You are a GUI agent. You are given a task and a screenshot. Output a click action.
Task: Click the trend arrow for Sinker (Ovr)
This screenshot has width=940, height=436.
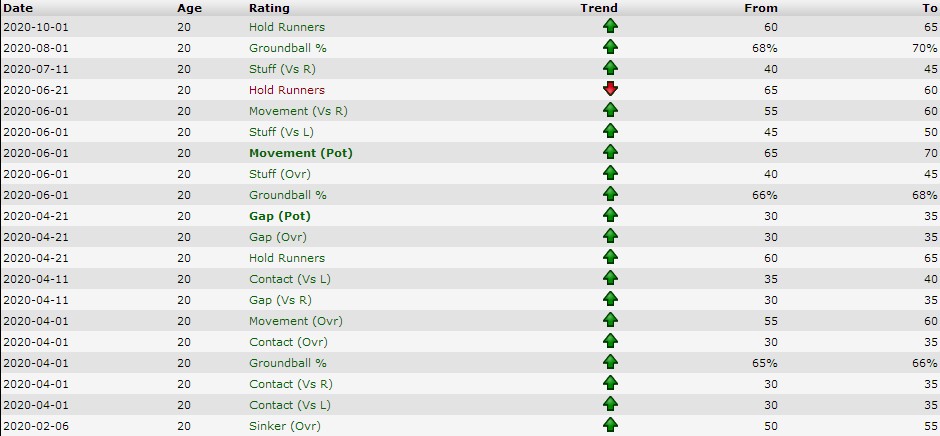tap(610, 426)
